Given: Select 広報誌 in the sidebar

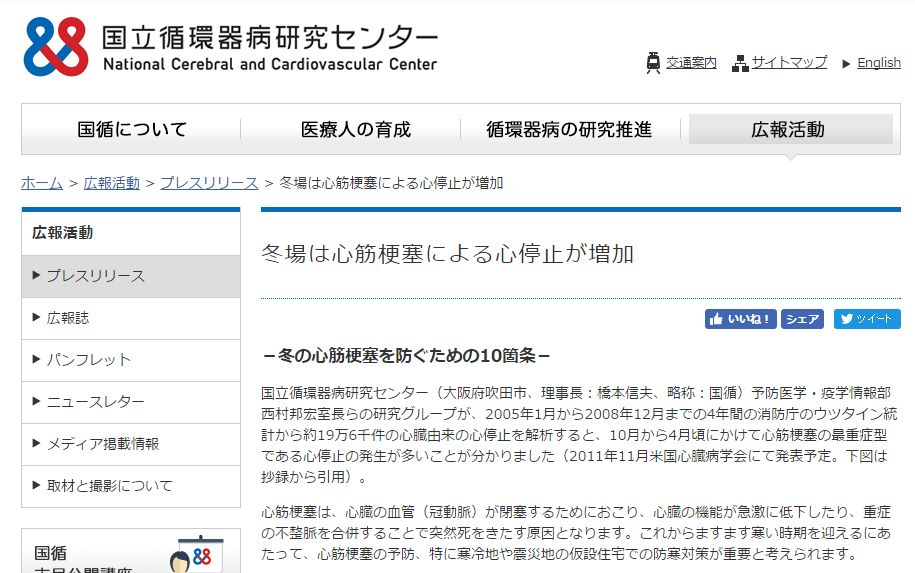Looking at the screenshot, I should (131, 318).
